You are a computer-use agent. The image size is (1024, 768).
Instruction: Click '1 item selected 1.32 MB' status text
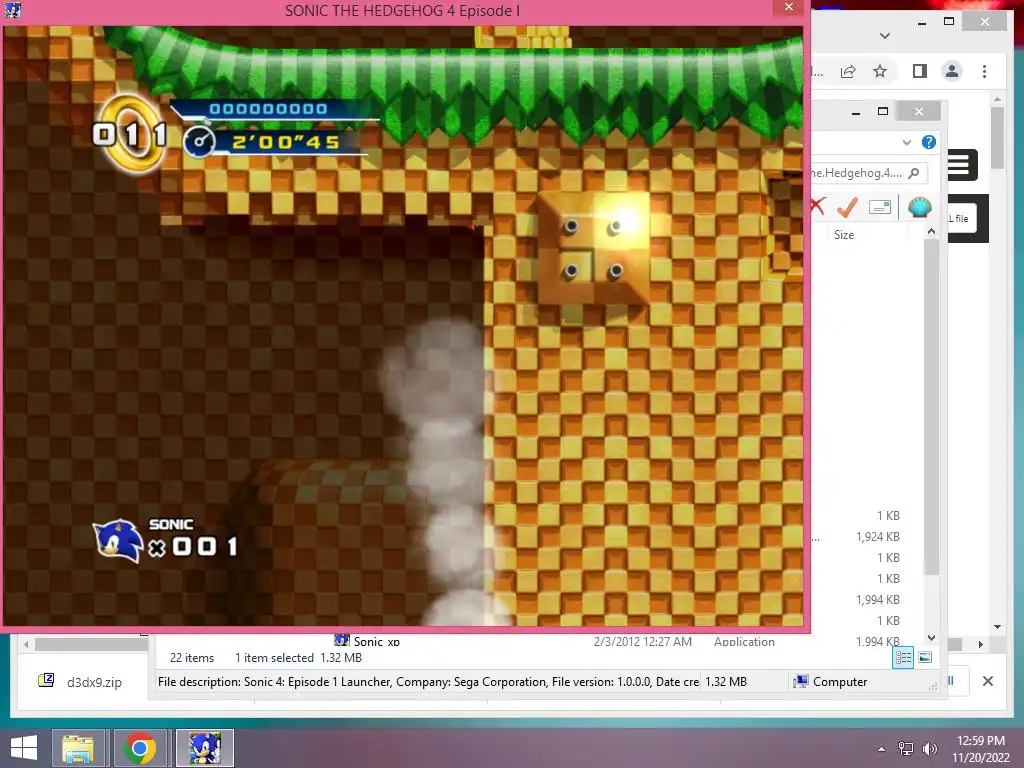pyautogui.click(x=298, y=658)
